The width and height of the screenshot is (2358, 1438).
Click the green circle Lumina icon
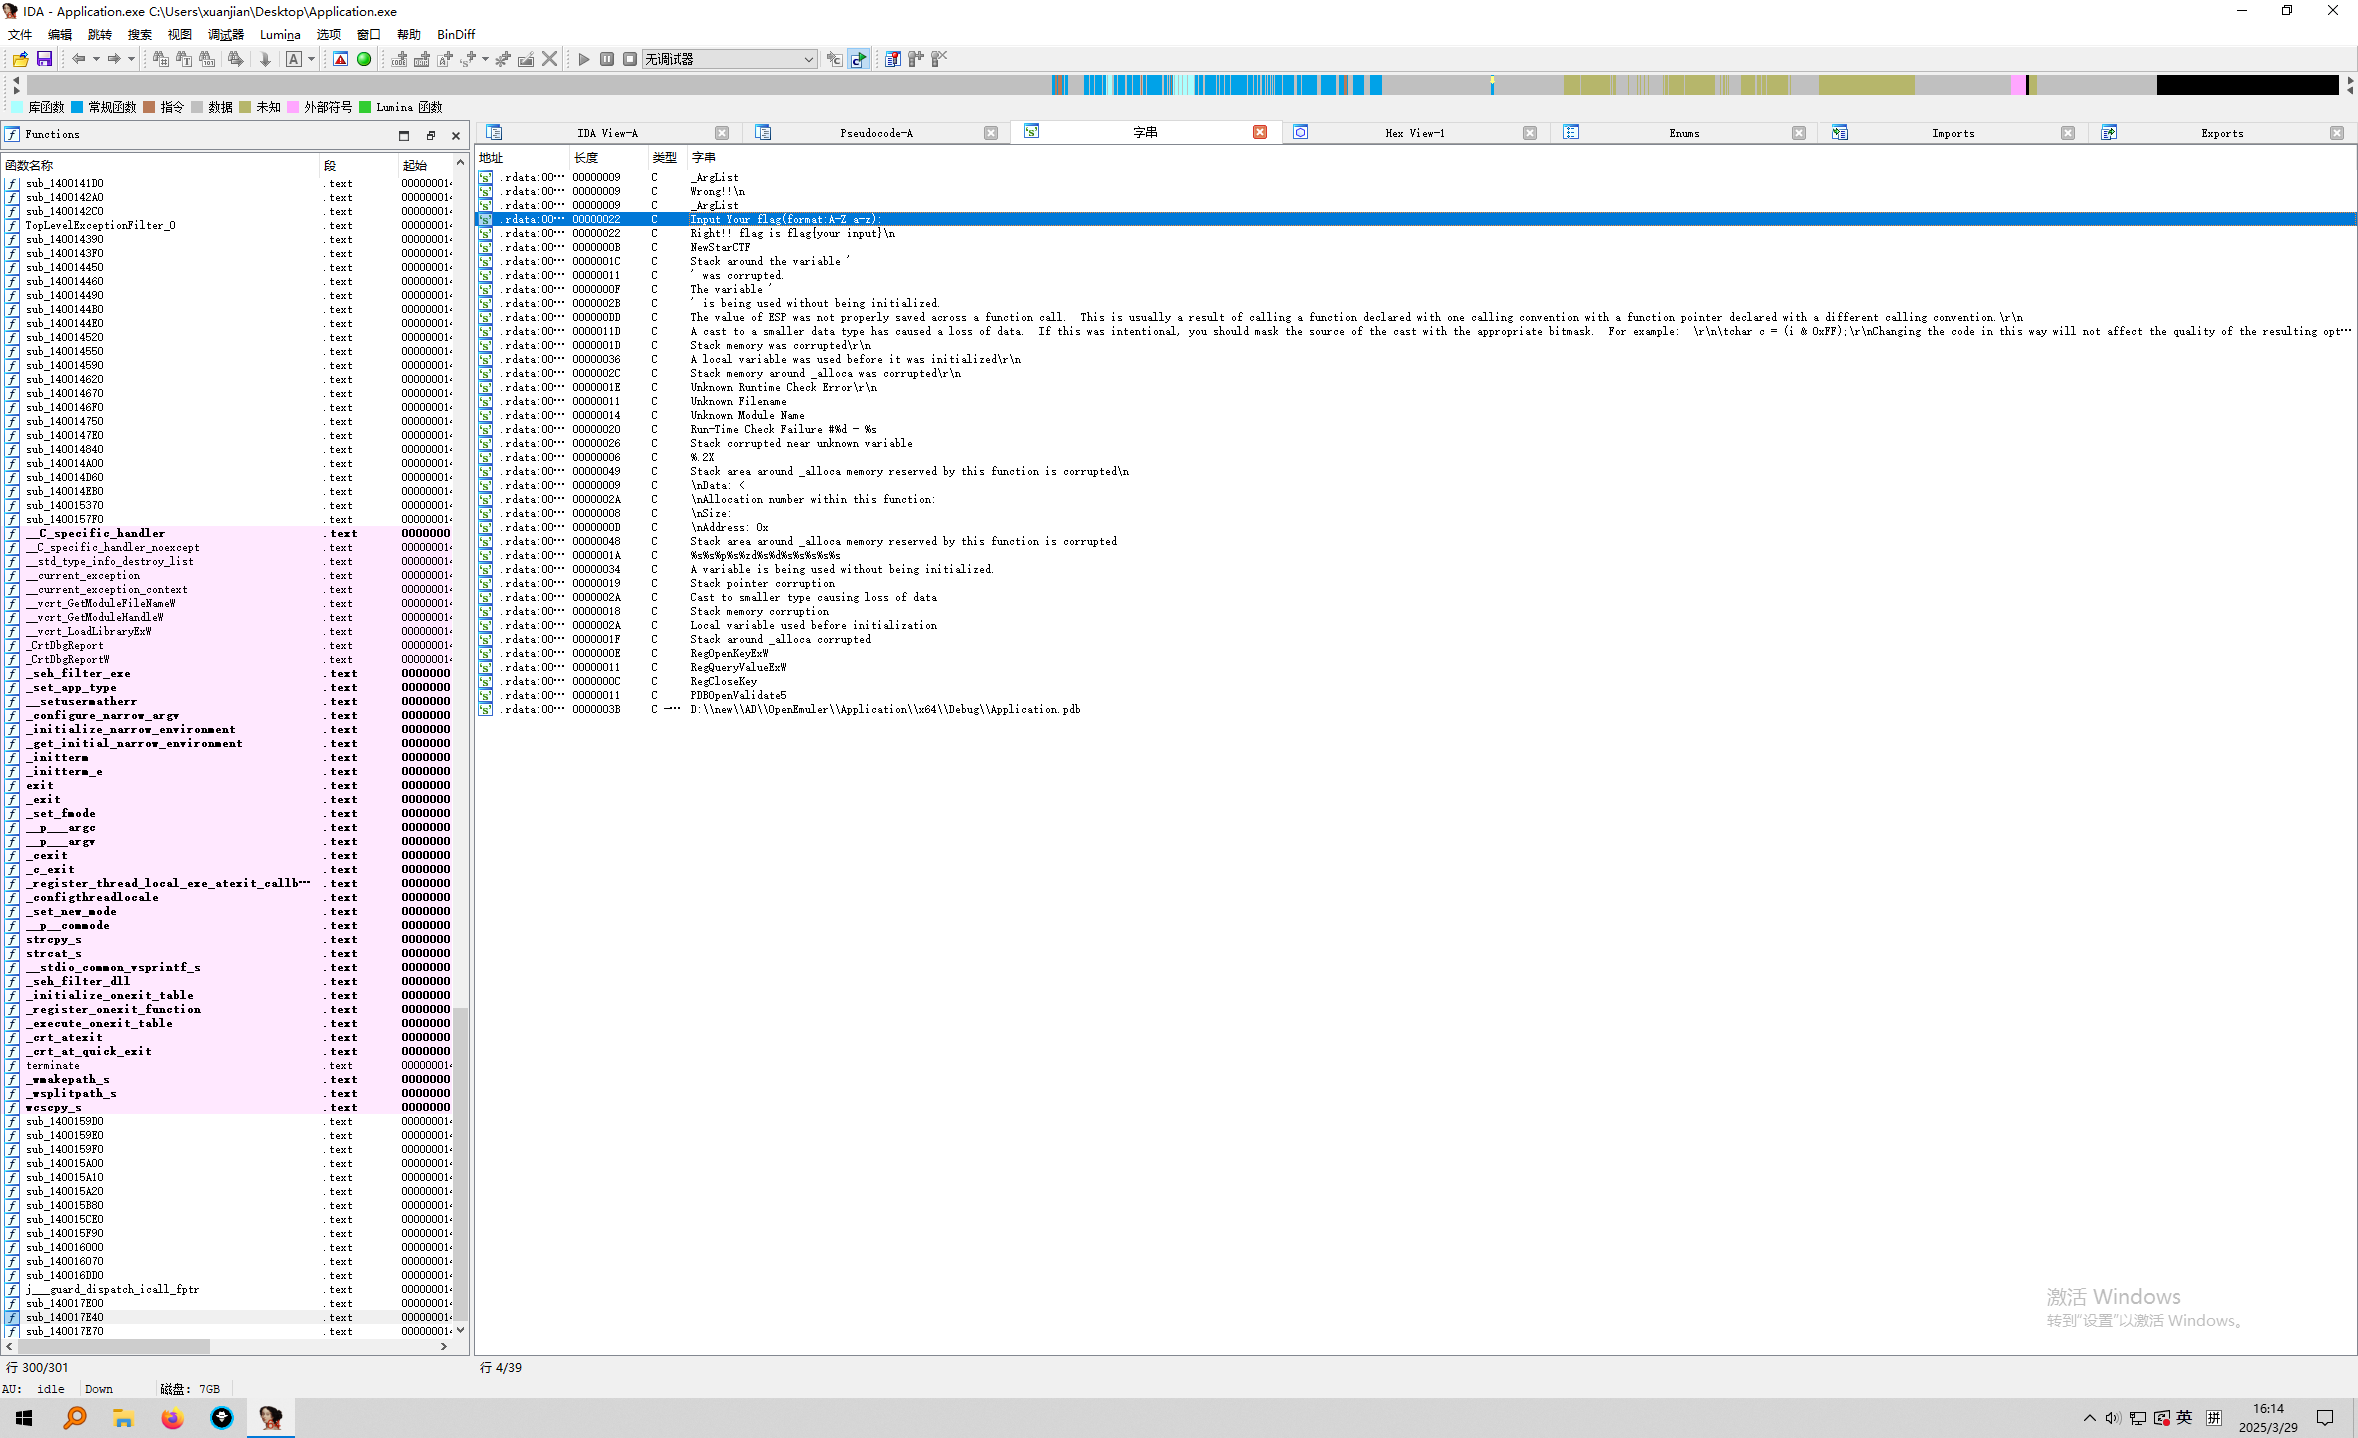coord(364,59)
